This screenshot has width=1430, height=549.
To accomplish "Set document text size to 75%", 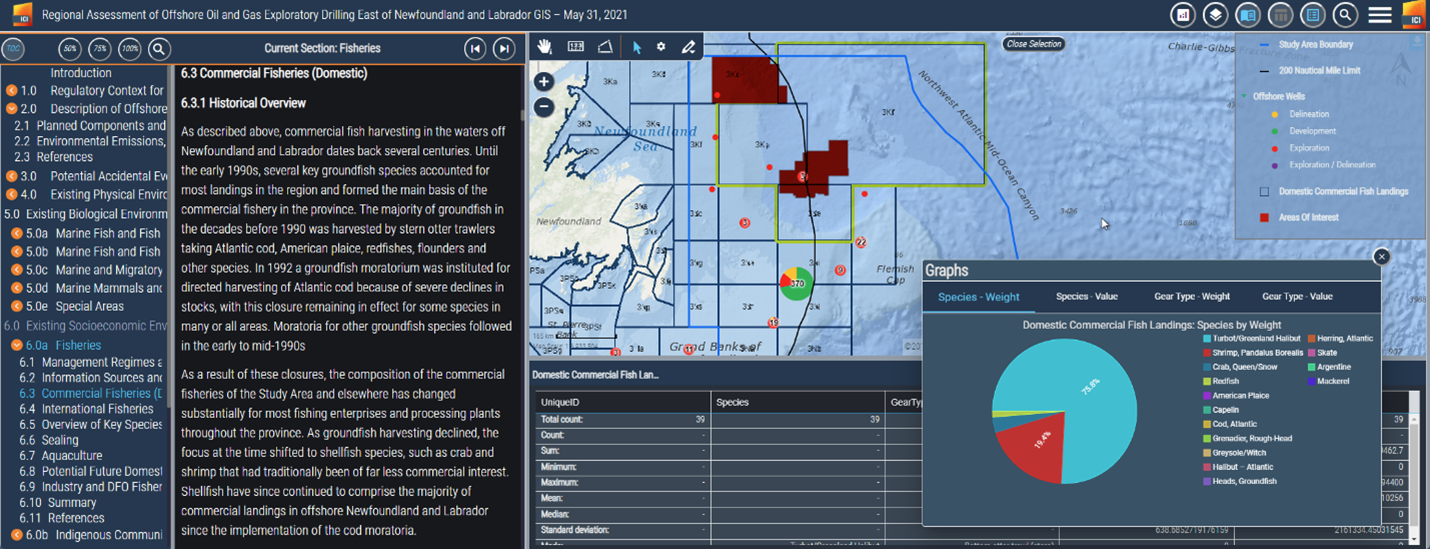I will tap(99, 48).
